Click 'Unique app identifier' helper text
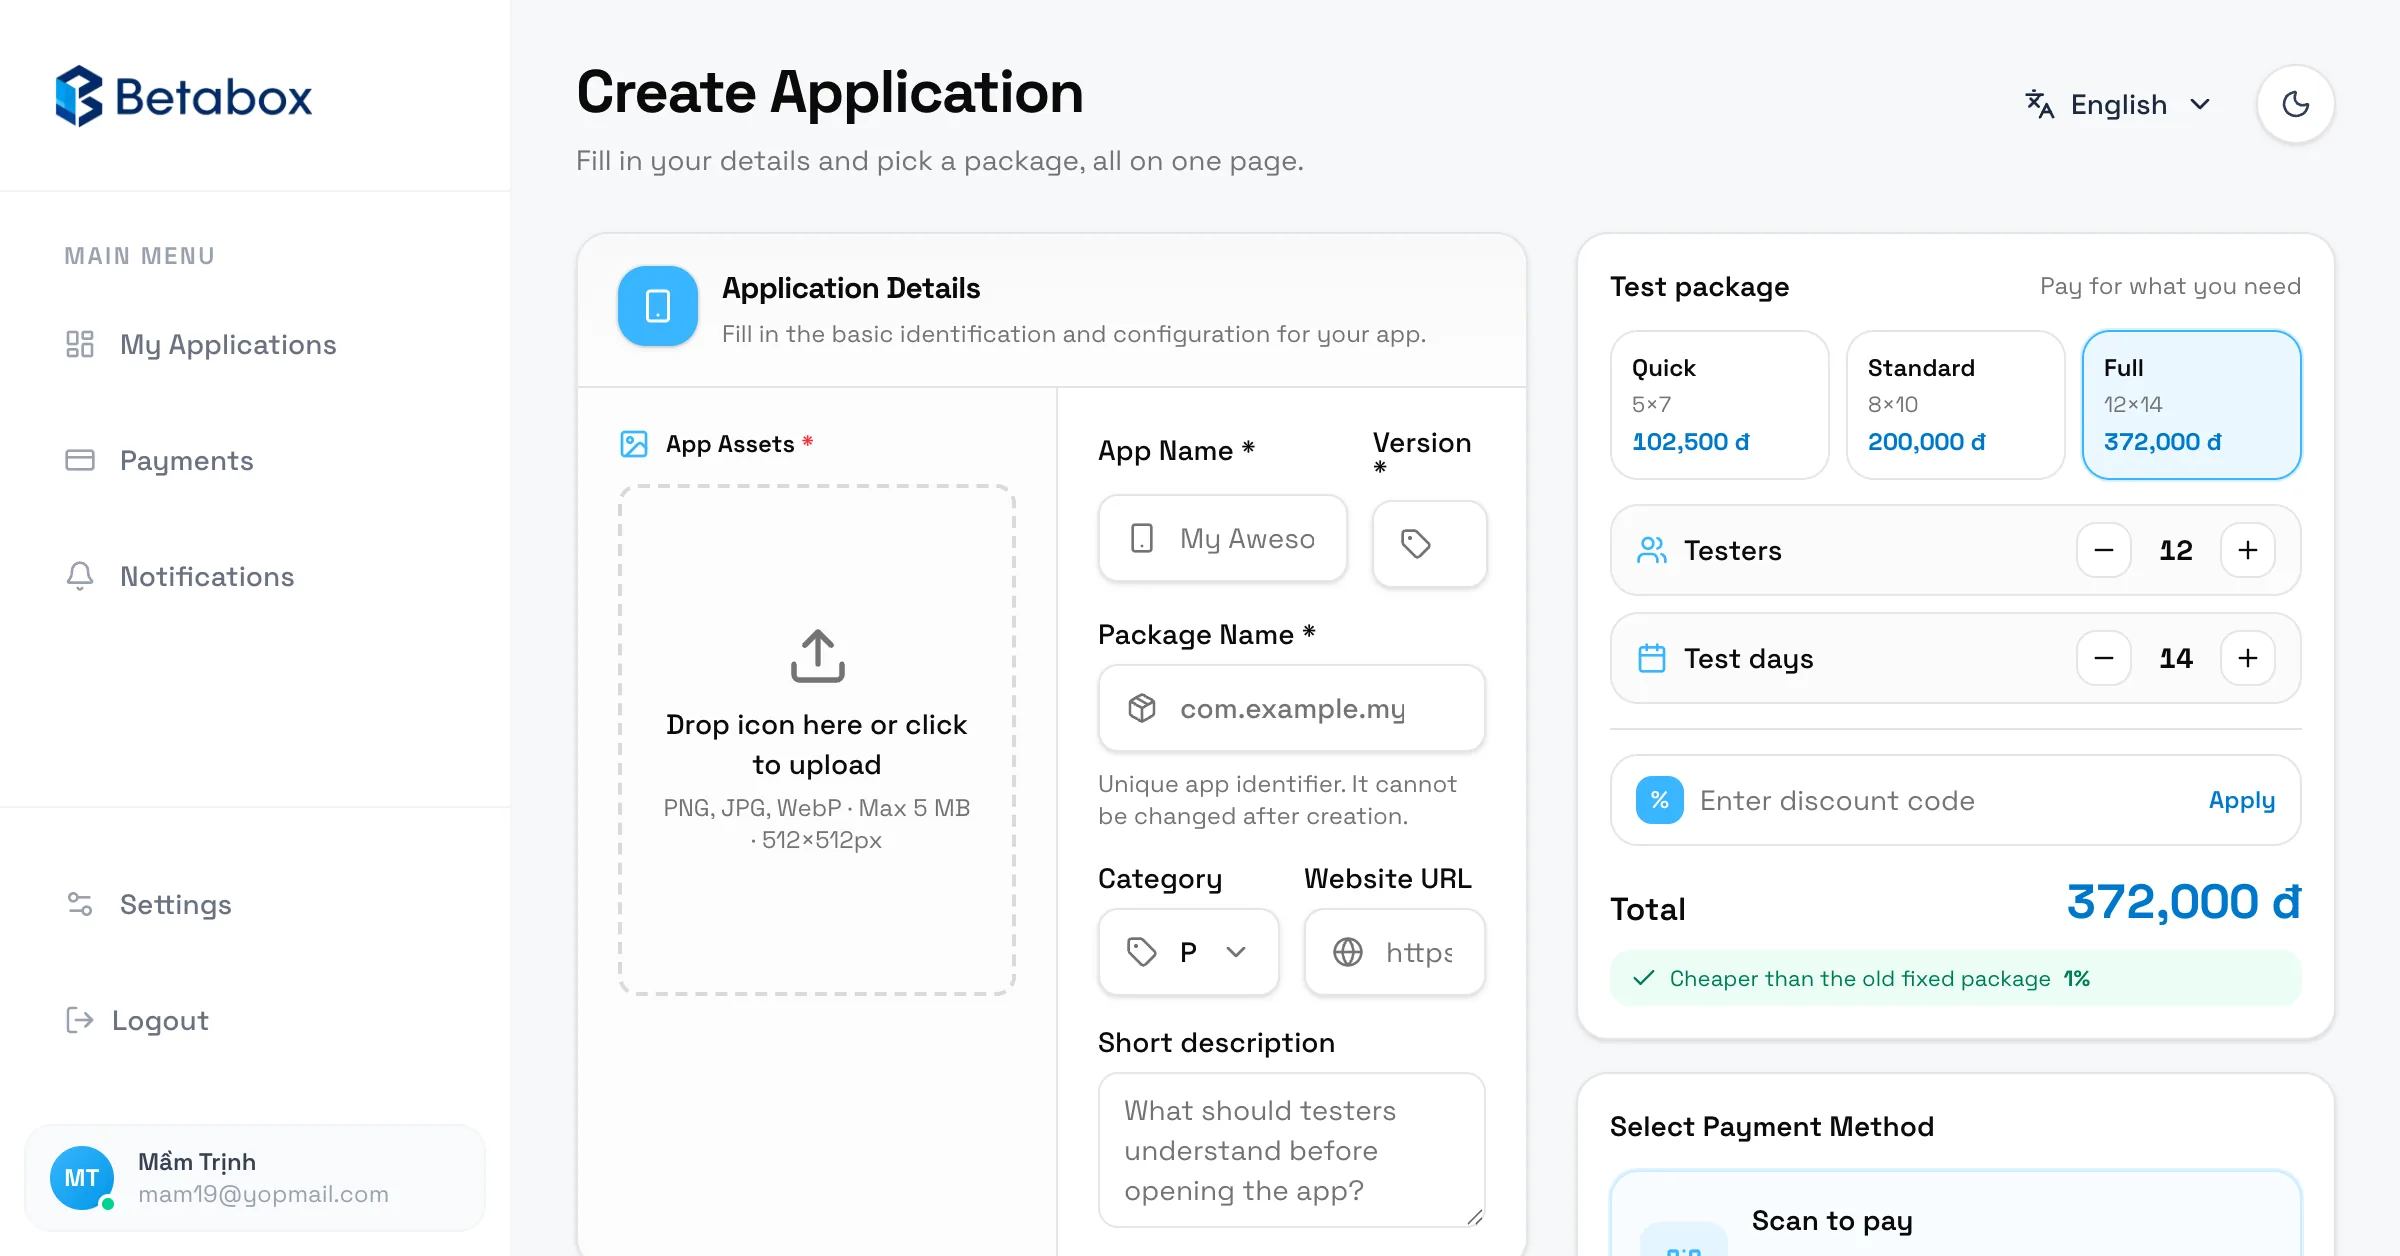The width and height of the screenshot is (2400, 1256). pos(1277,800)
